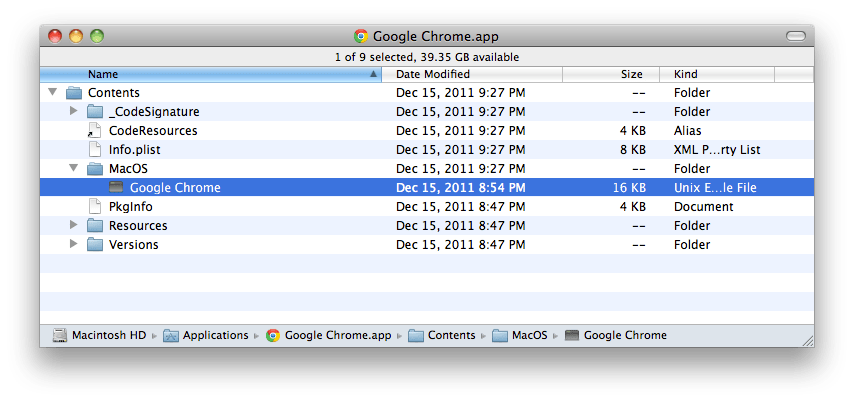Viewport: 854px width, 402px height.
Task: Click the Google Chrome file name in list
Action: 175,188
